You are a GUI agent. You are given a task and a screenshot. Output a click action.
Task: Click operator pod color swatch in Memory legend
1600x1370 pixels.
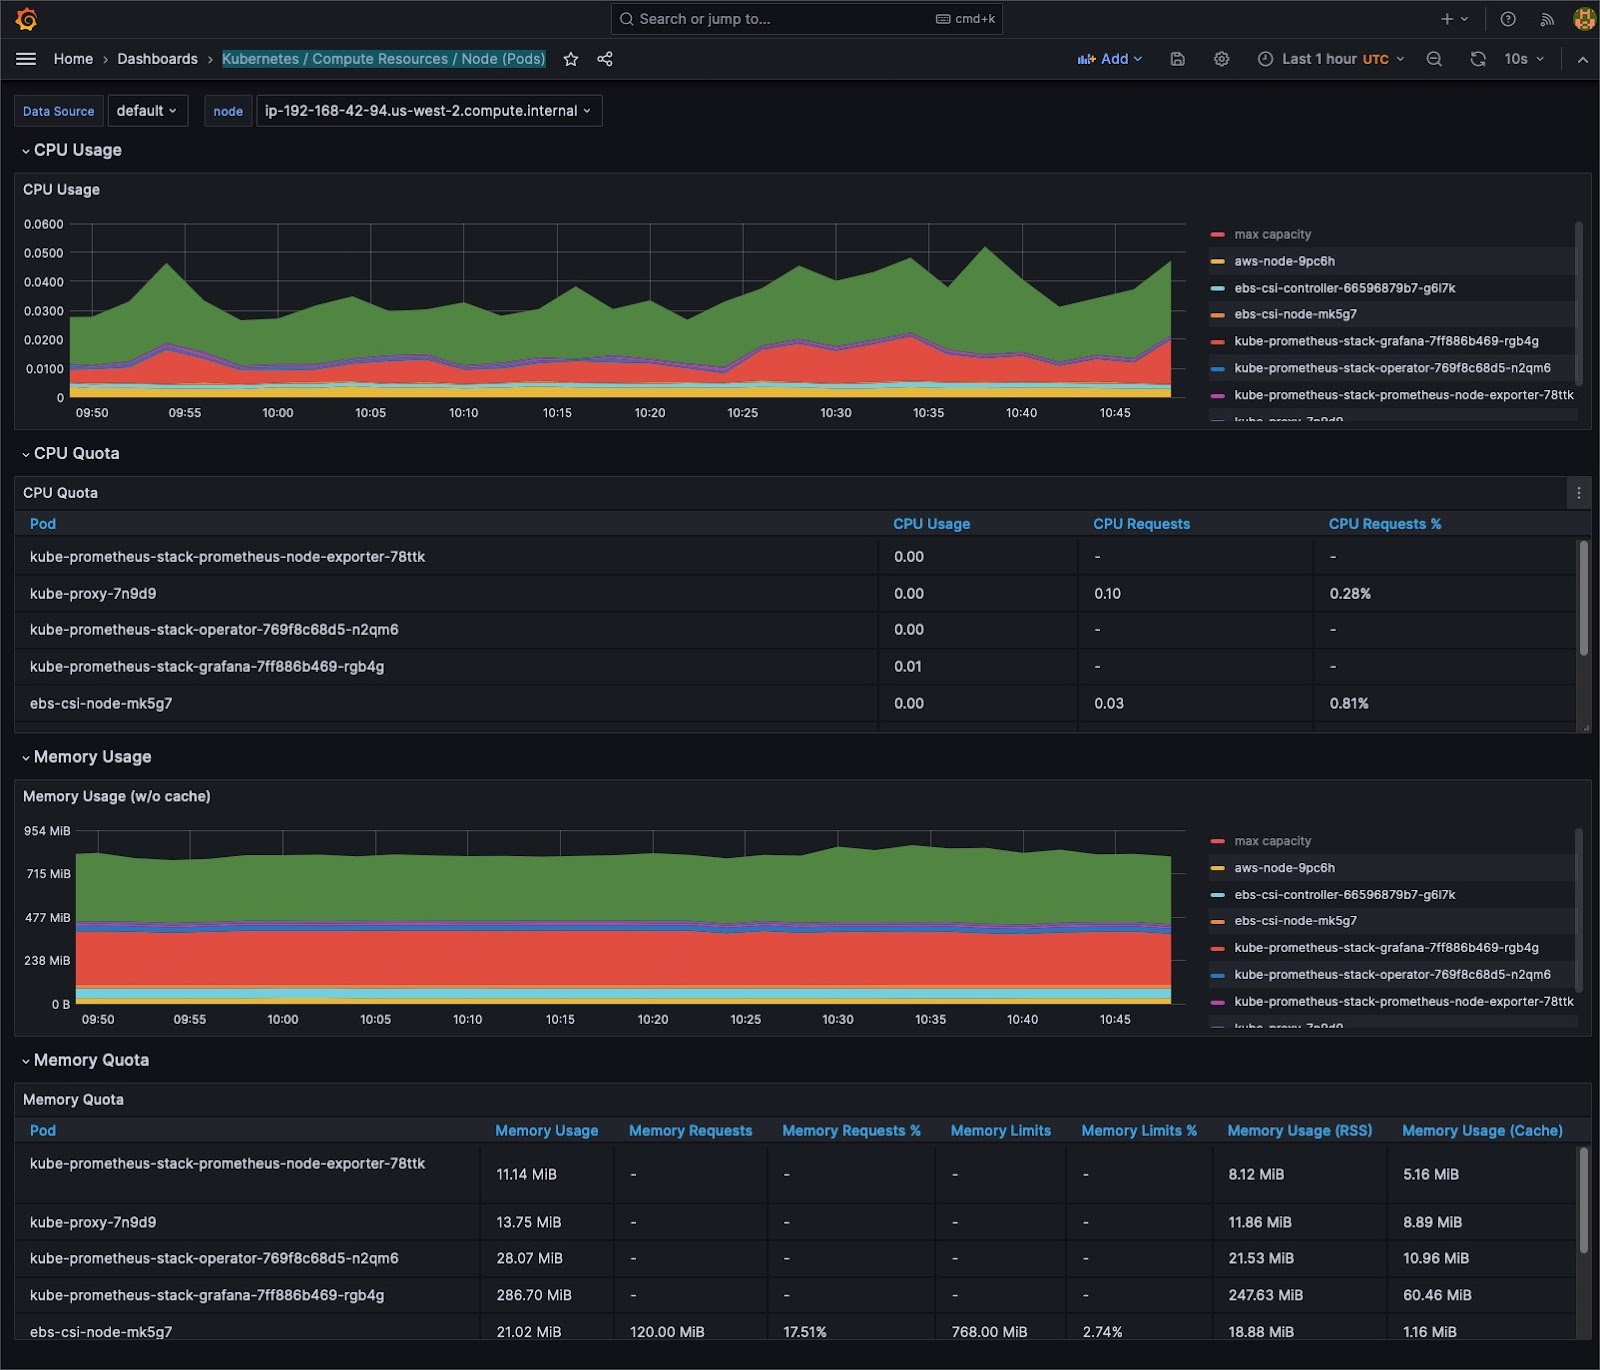point(1217,975)
